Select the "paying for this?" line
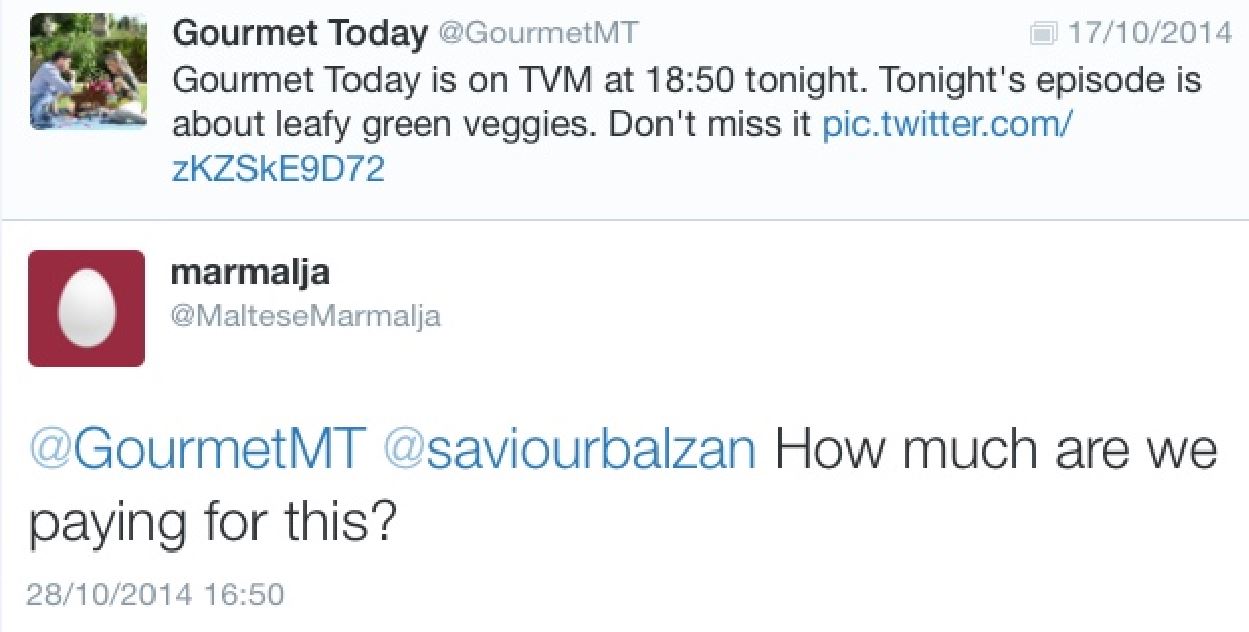Screen dimensions: 1249x632 tap(212, 523)
